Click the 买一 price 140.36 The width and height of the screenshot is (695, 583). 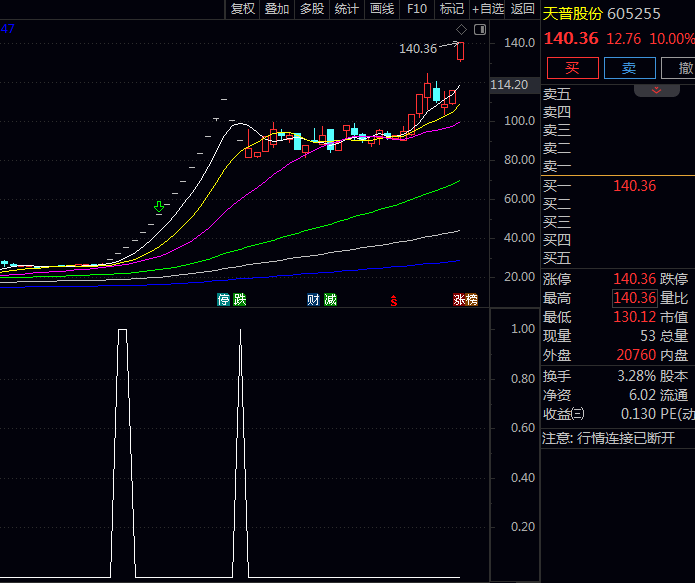[634, 185]
